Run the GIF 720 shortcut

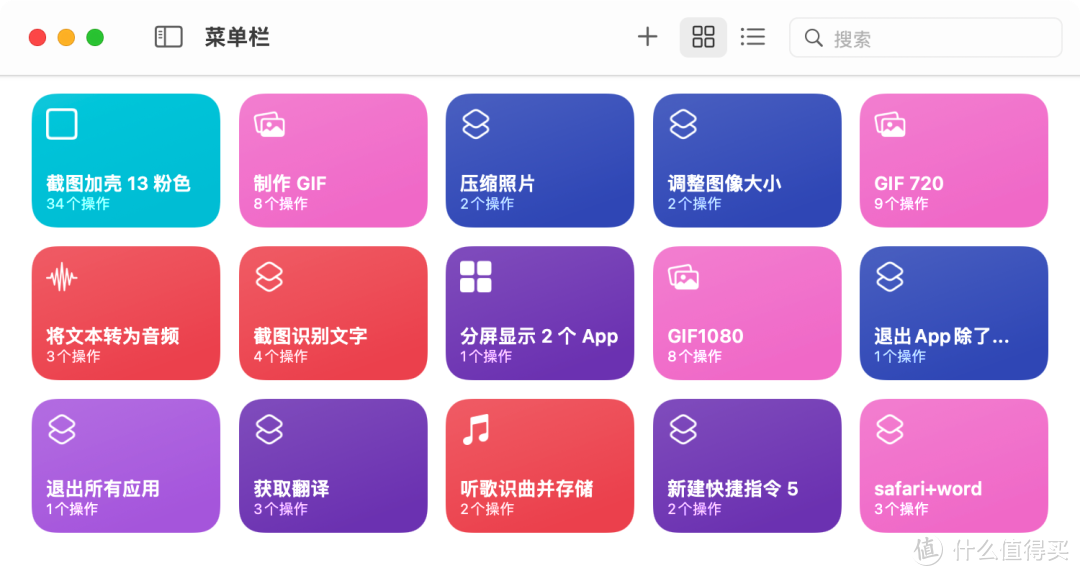(954, 161)
